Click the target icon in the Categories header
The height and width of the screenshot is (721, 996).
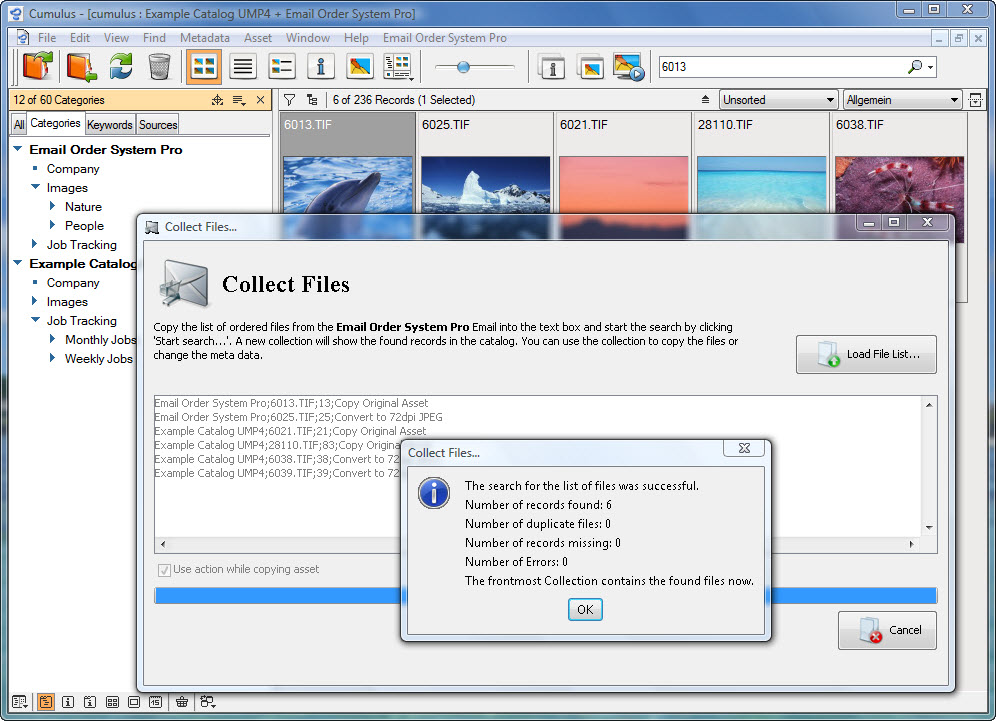point(217,100)
